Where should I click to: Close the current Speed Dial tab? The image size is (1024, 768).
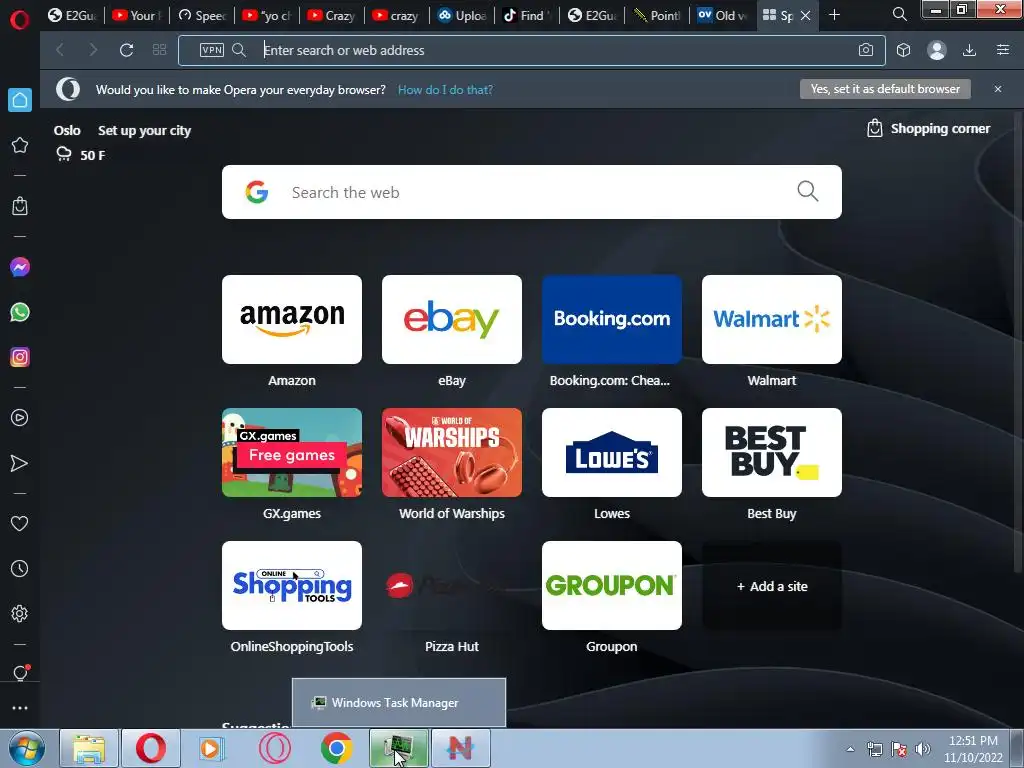point(806,15)
